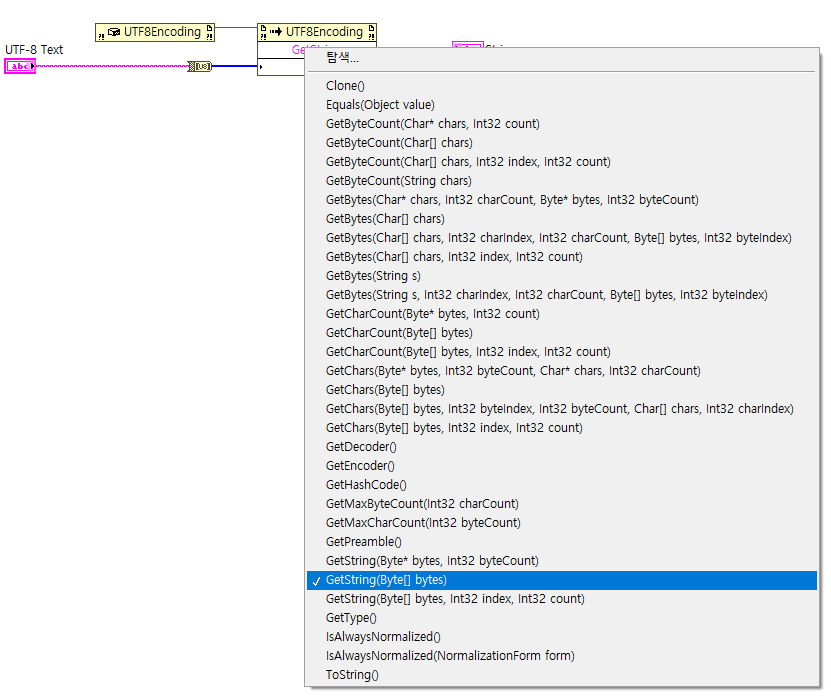Screen dimensions: 831x699
Task: Select GetBytes with Char* chars and Byte* bytes
Action: (x=562, y=200)
